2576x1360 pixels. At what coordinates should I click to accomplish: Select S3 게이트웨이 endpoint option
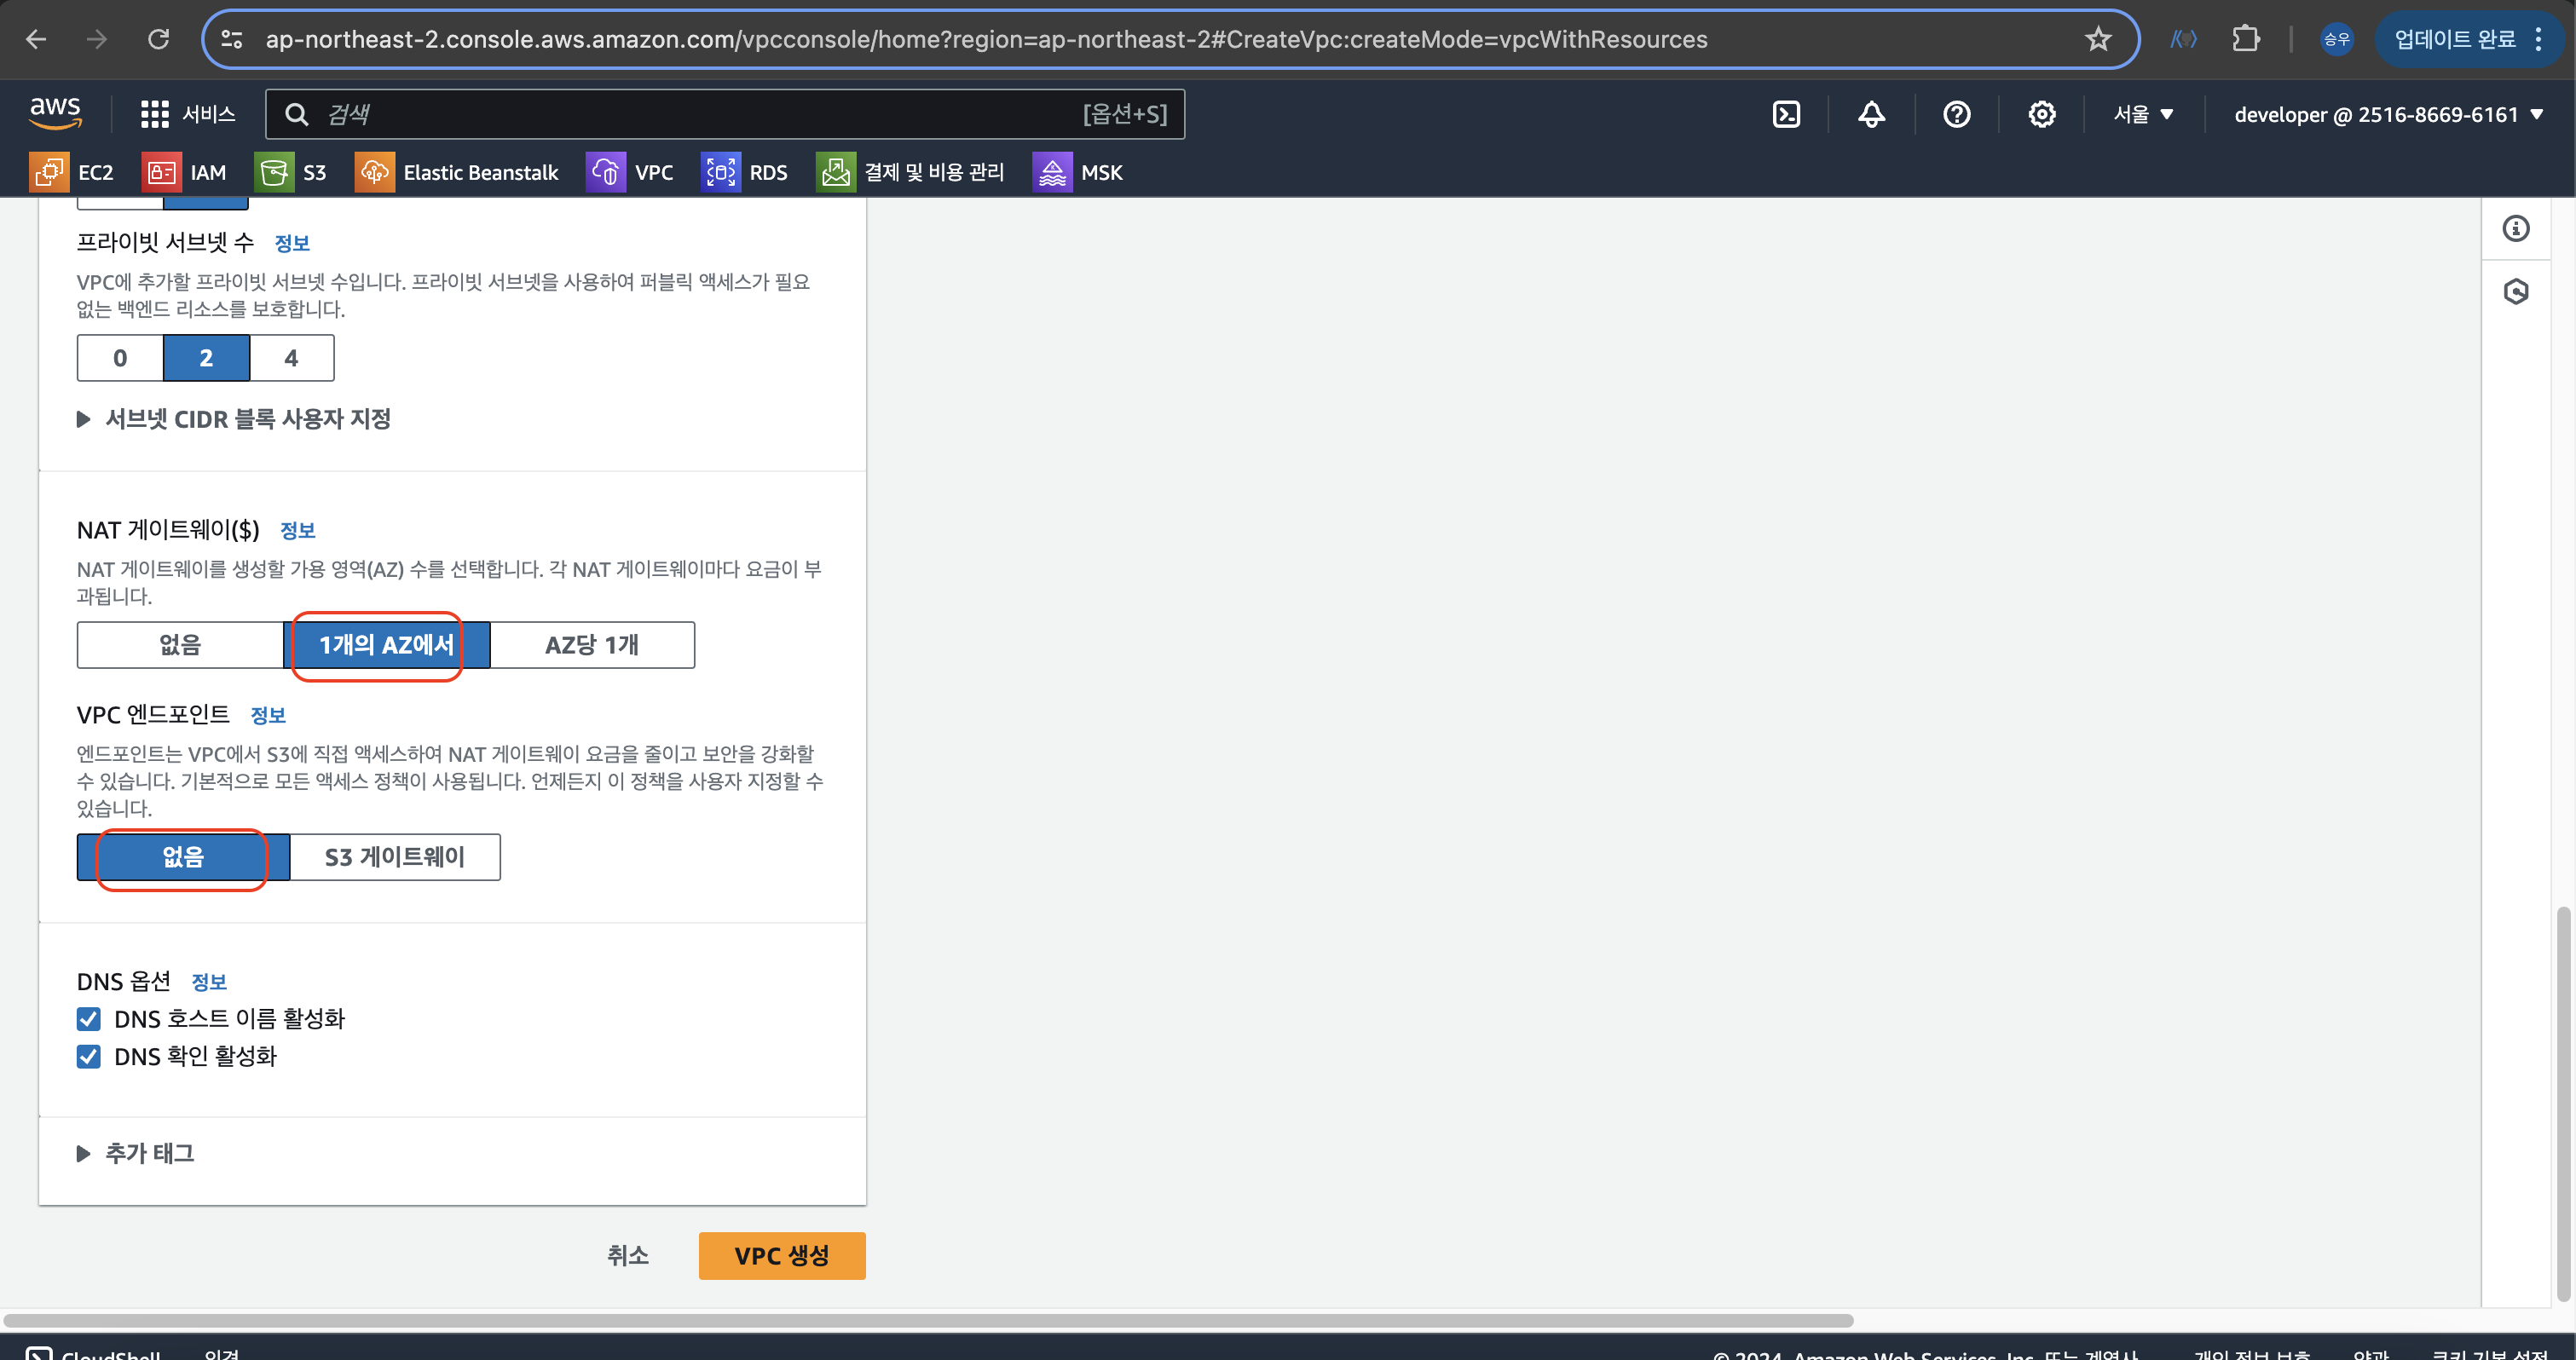click(x=395, y=856)
